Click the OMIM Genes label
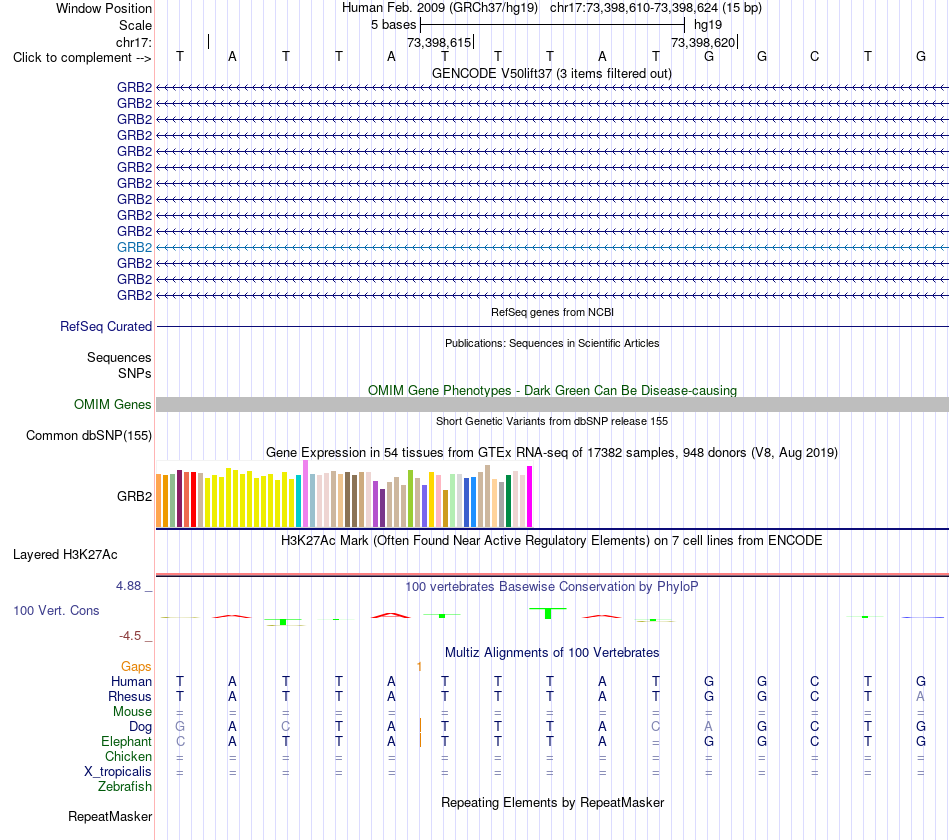The image size is (950, 840). tap(112, 404)
